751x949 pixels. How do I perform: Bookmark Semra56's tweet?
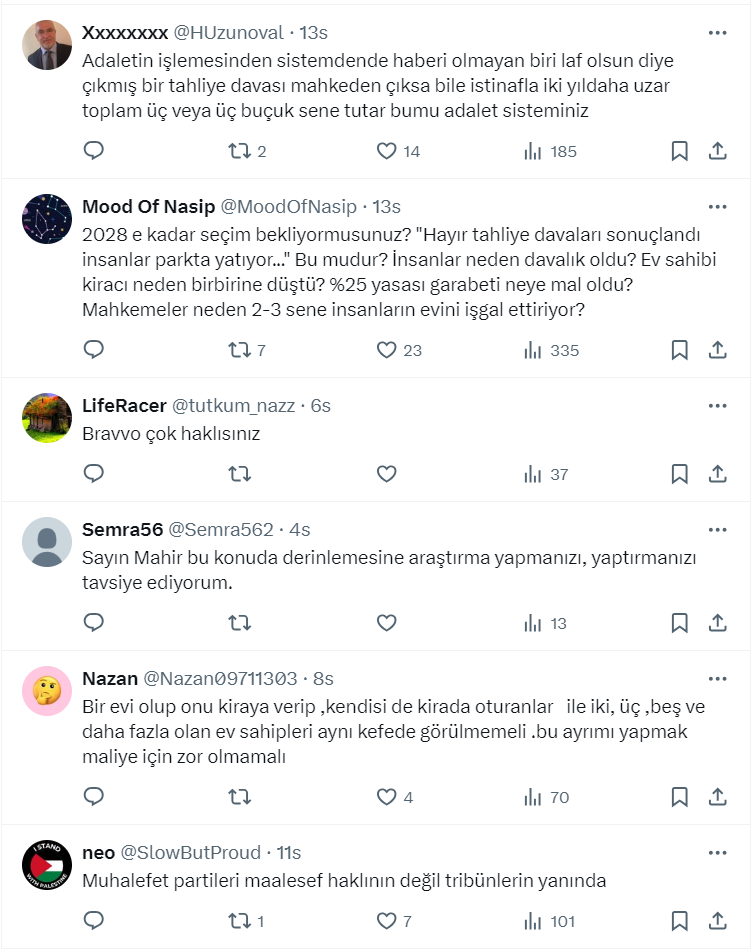click(679, 623)
